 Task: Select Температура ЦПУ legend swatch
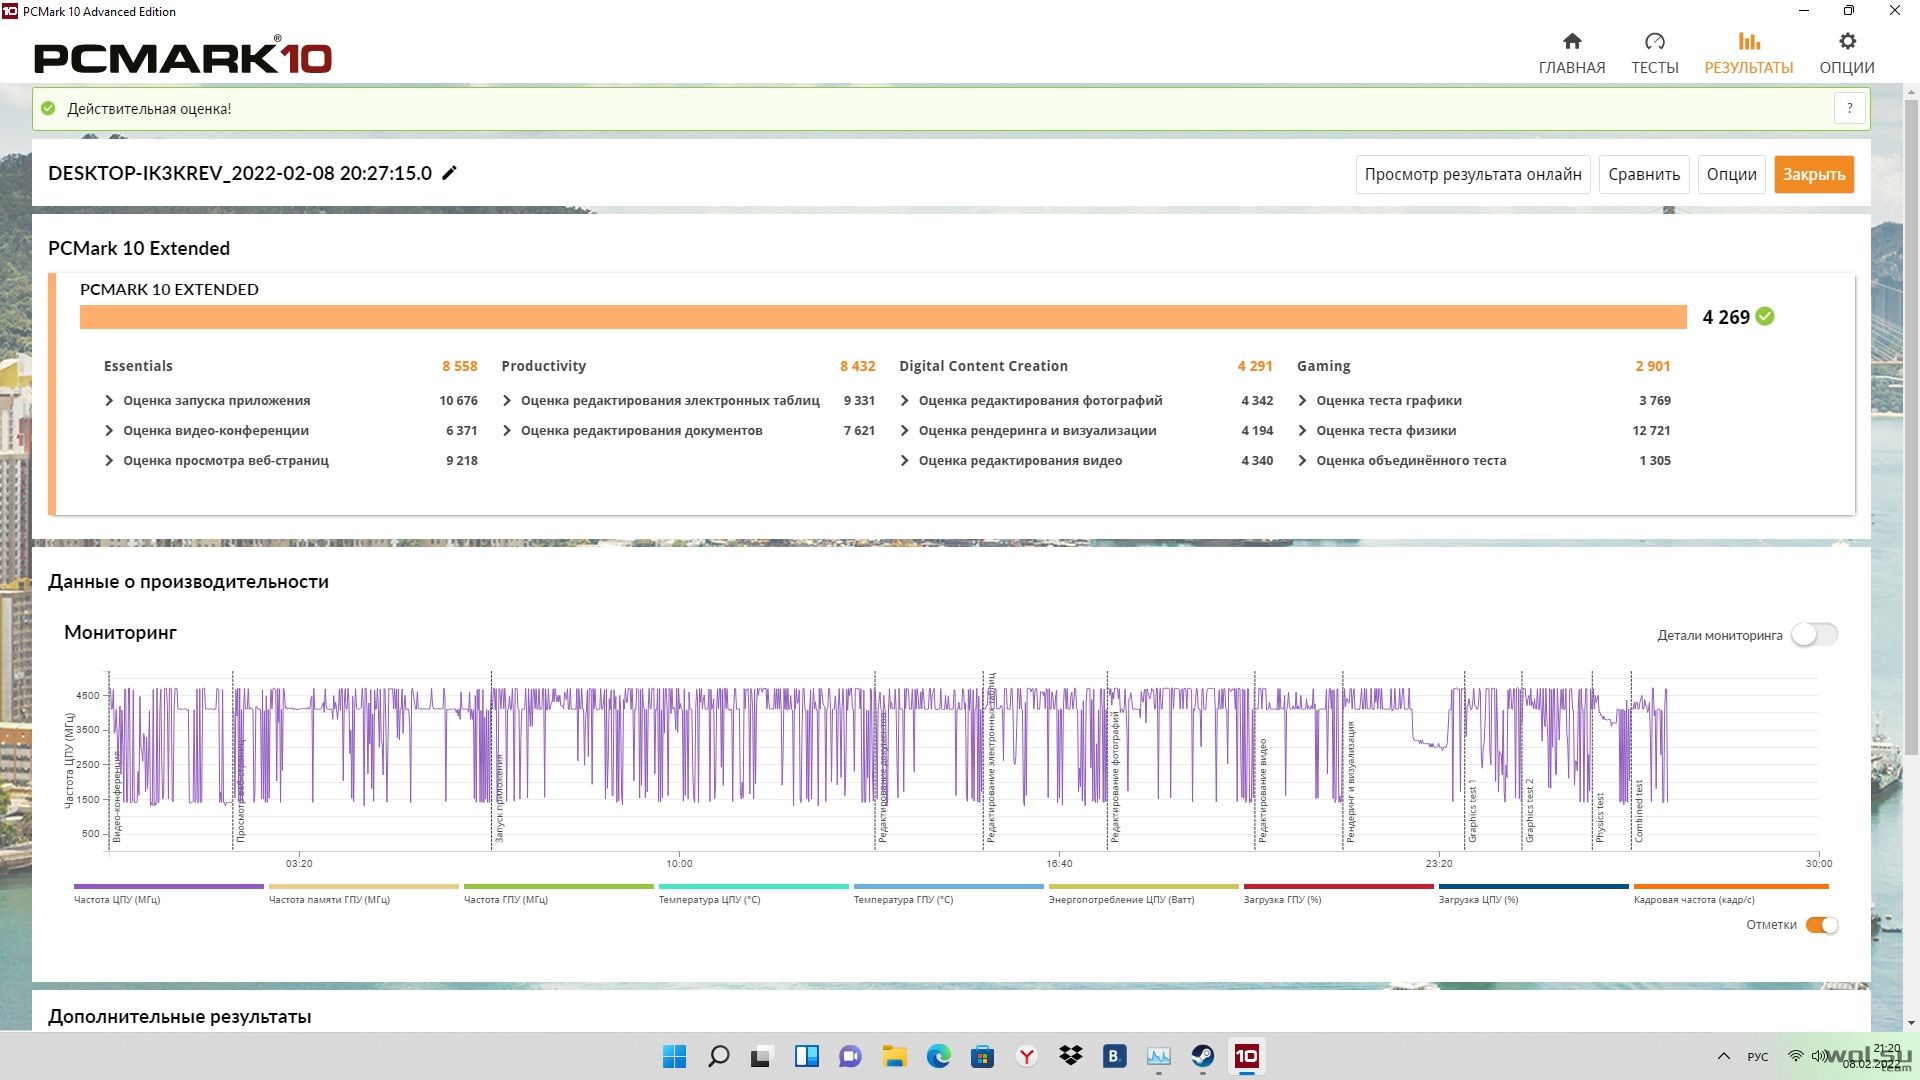coord(754,886)
